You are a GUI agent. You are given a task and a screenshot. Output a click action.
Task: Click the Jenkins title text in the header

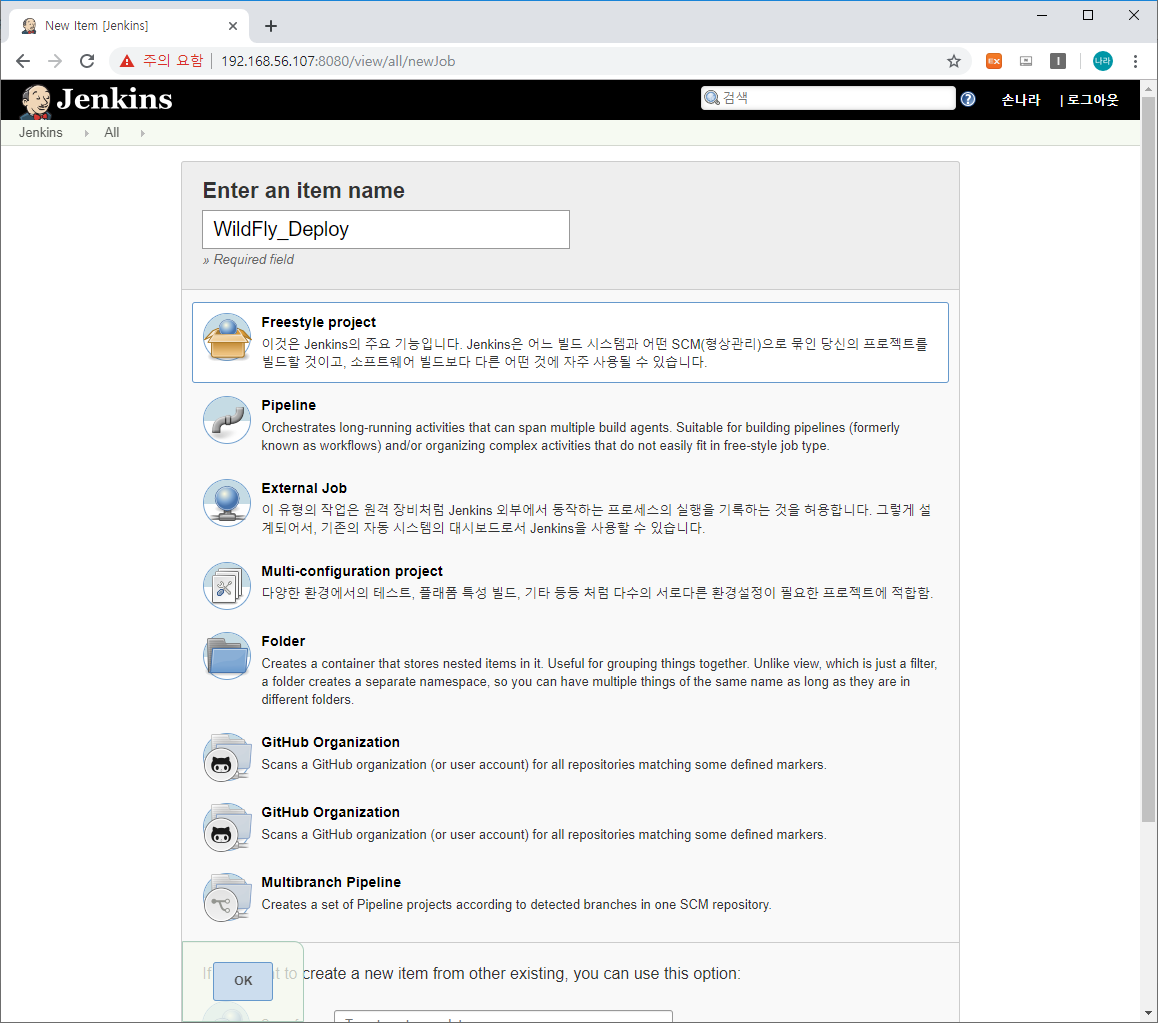(114, 99)
